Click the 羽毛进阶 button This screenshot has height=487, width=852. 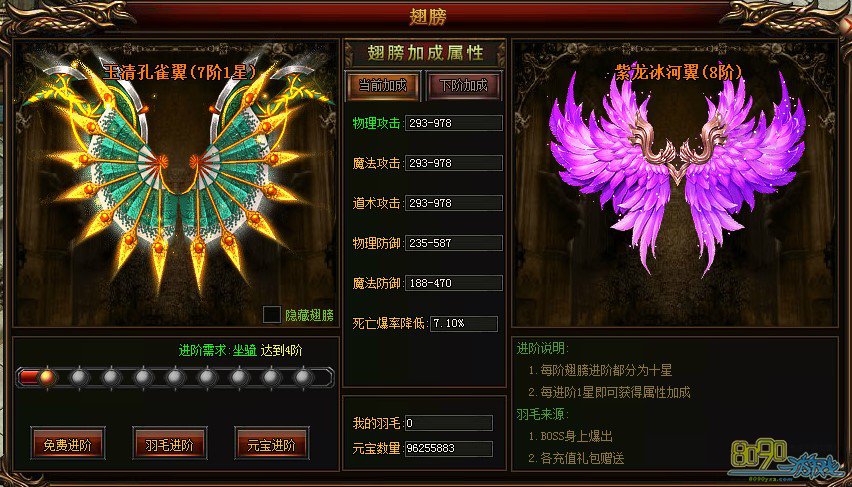point(169,445)
